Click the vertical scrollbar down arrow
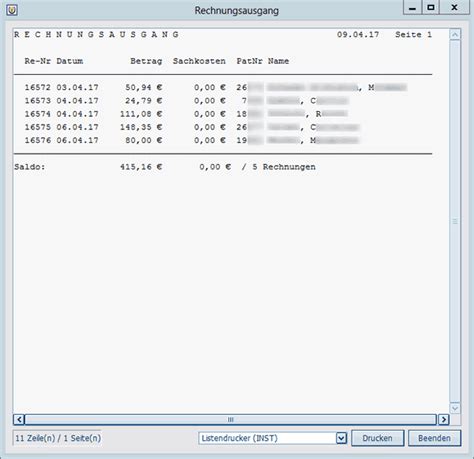This screenshot has height=459, width=474. (455, 408)
